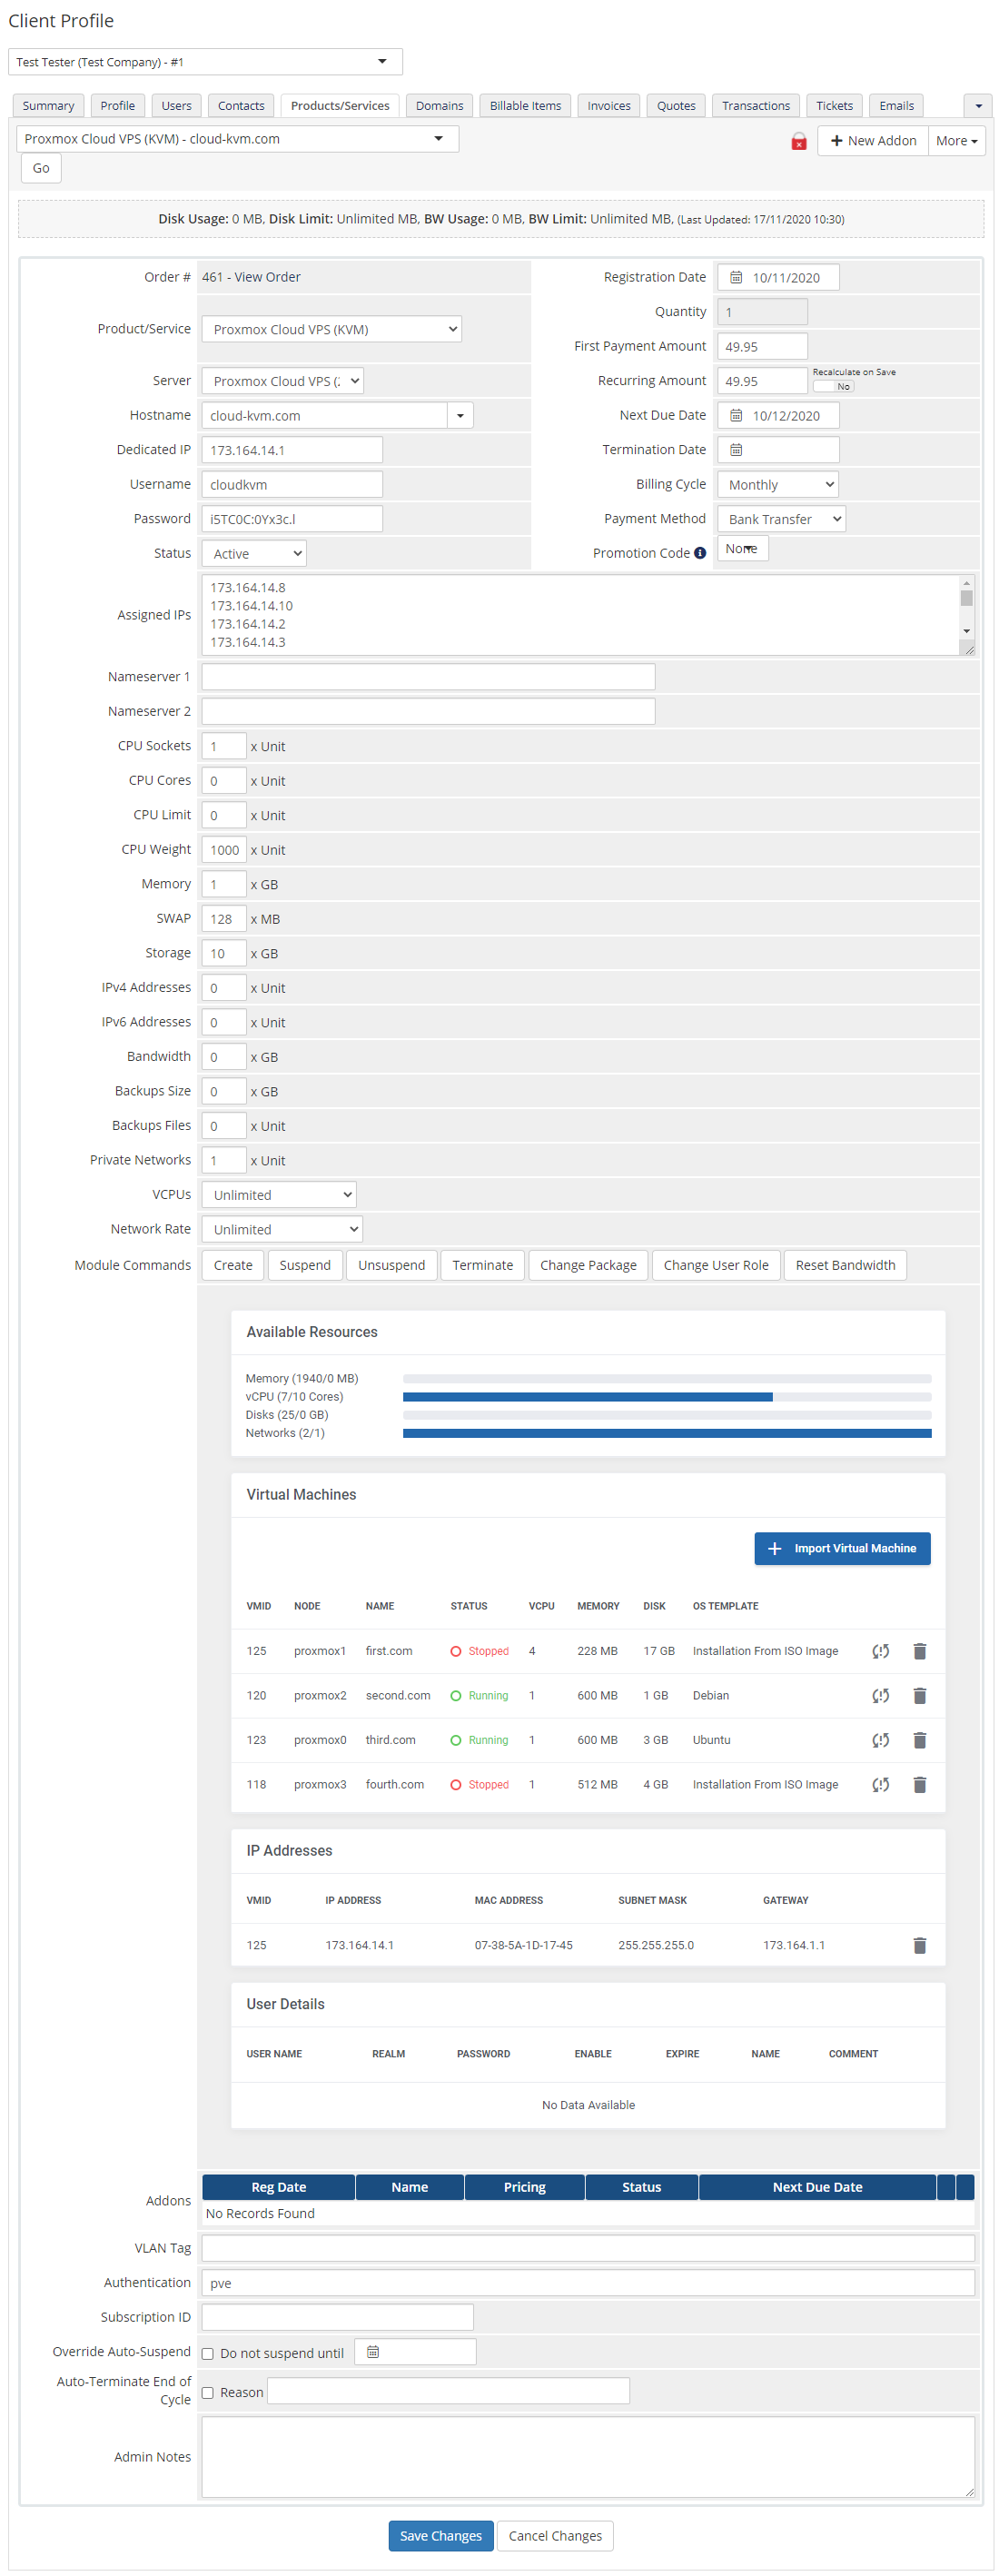Delete the third.com virtual machine
This screenshot has width=999, height=2576.
tap(919, 1740)
